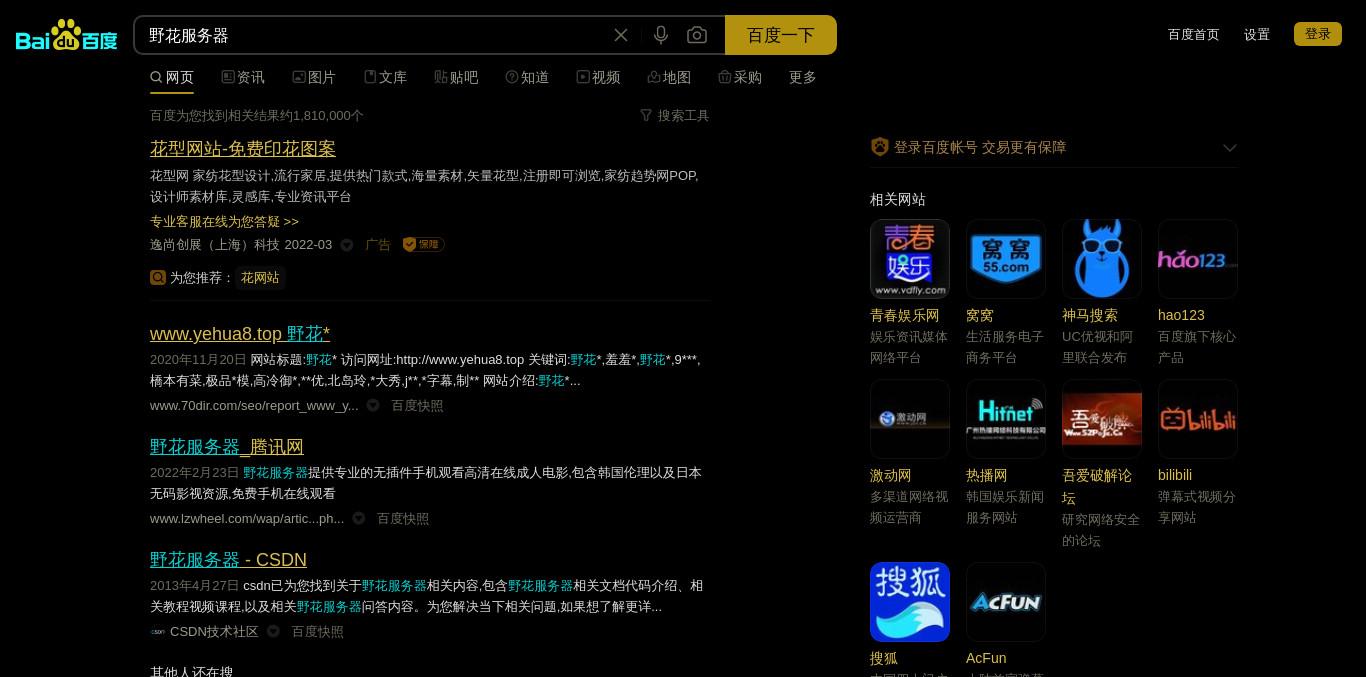Viewport: 1366px width, 677px height.
Task: Click shield icon beside 登录百度帐号
Action: point(880,147)
